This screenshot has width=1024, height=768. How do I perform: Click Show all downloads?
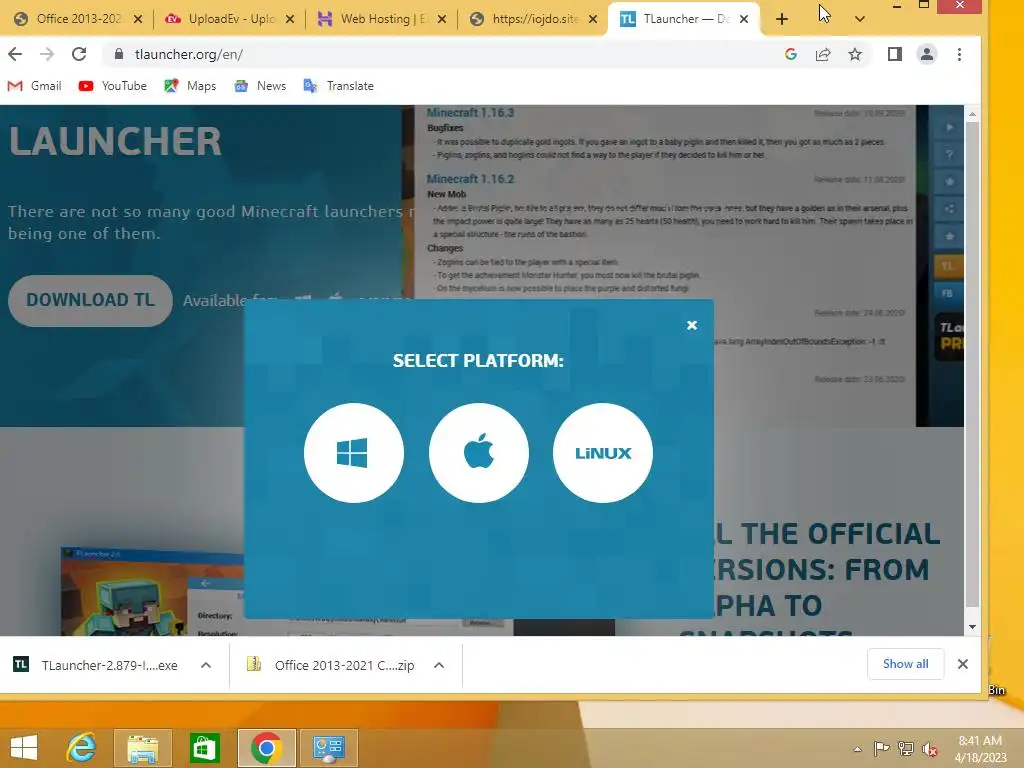(905, 664)
